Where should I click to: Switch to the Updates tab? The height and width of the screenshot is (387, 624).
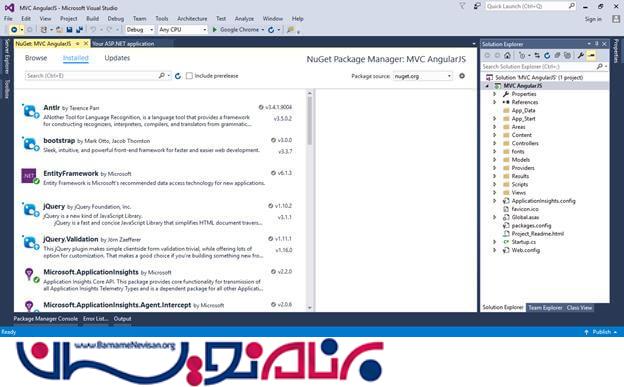pos(117,58)
